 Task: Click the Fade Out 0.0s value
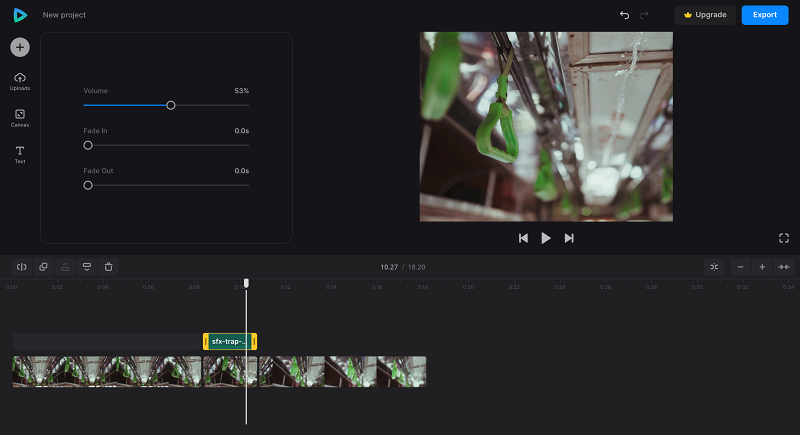(x=241, y=171)
